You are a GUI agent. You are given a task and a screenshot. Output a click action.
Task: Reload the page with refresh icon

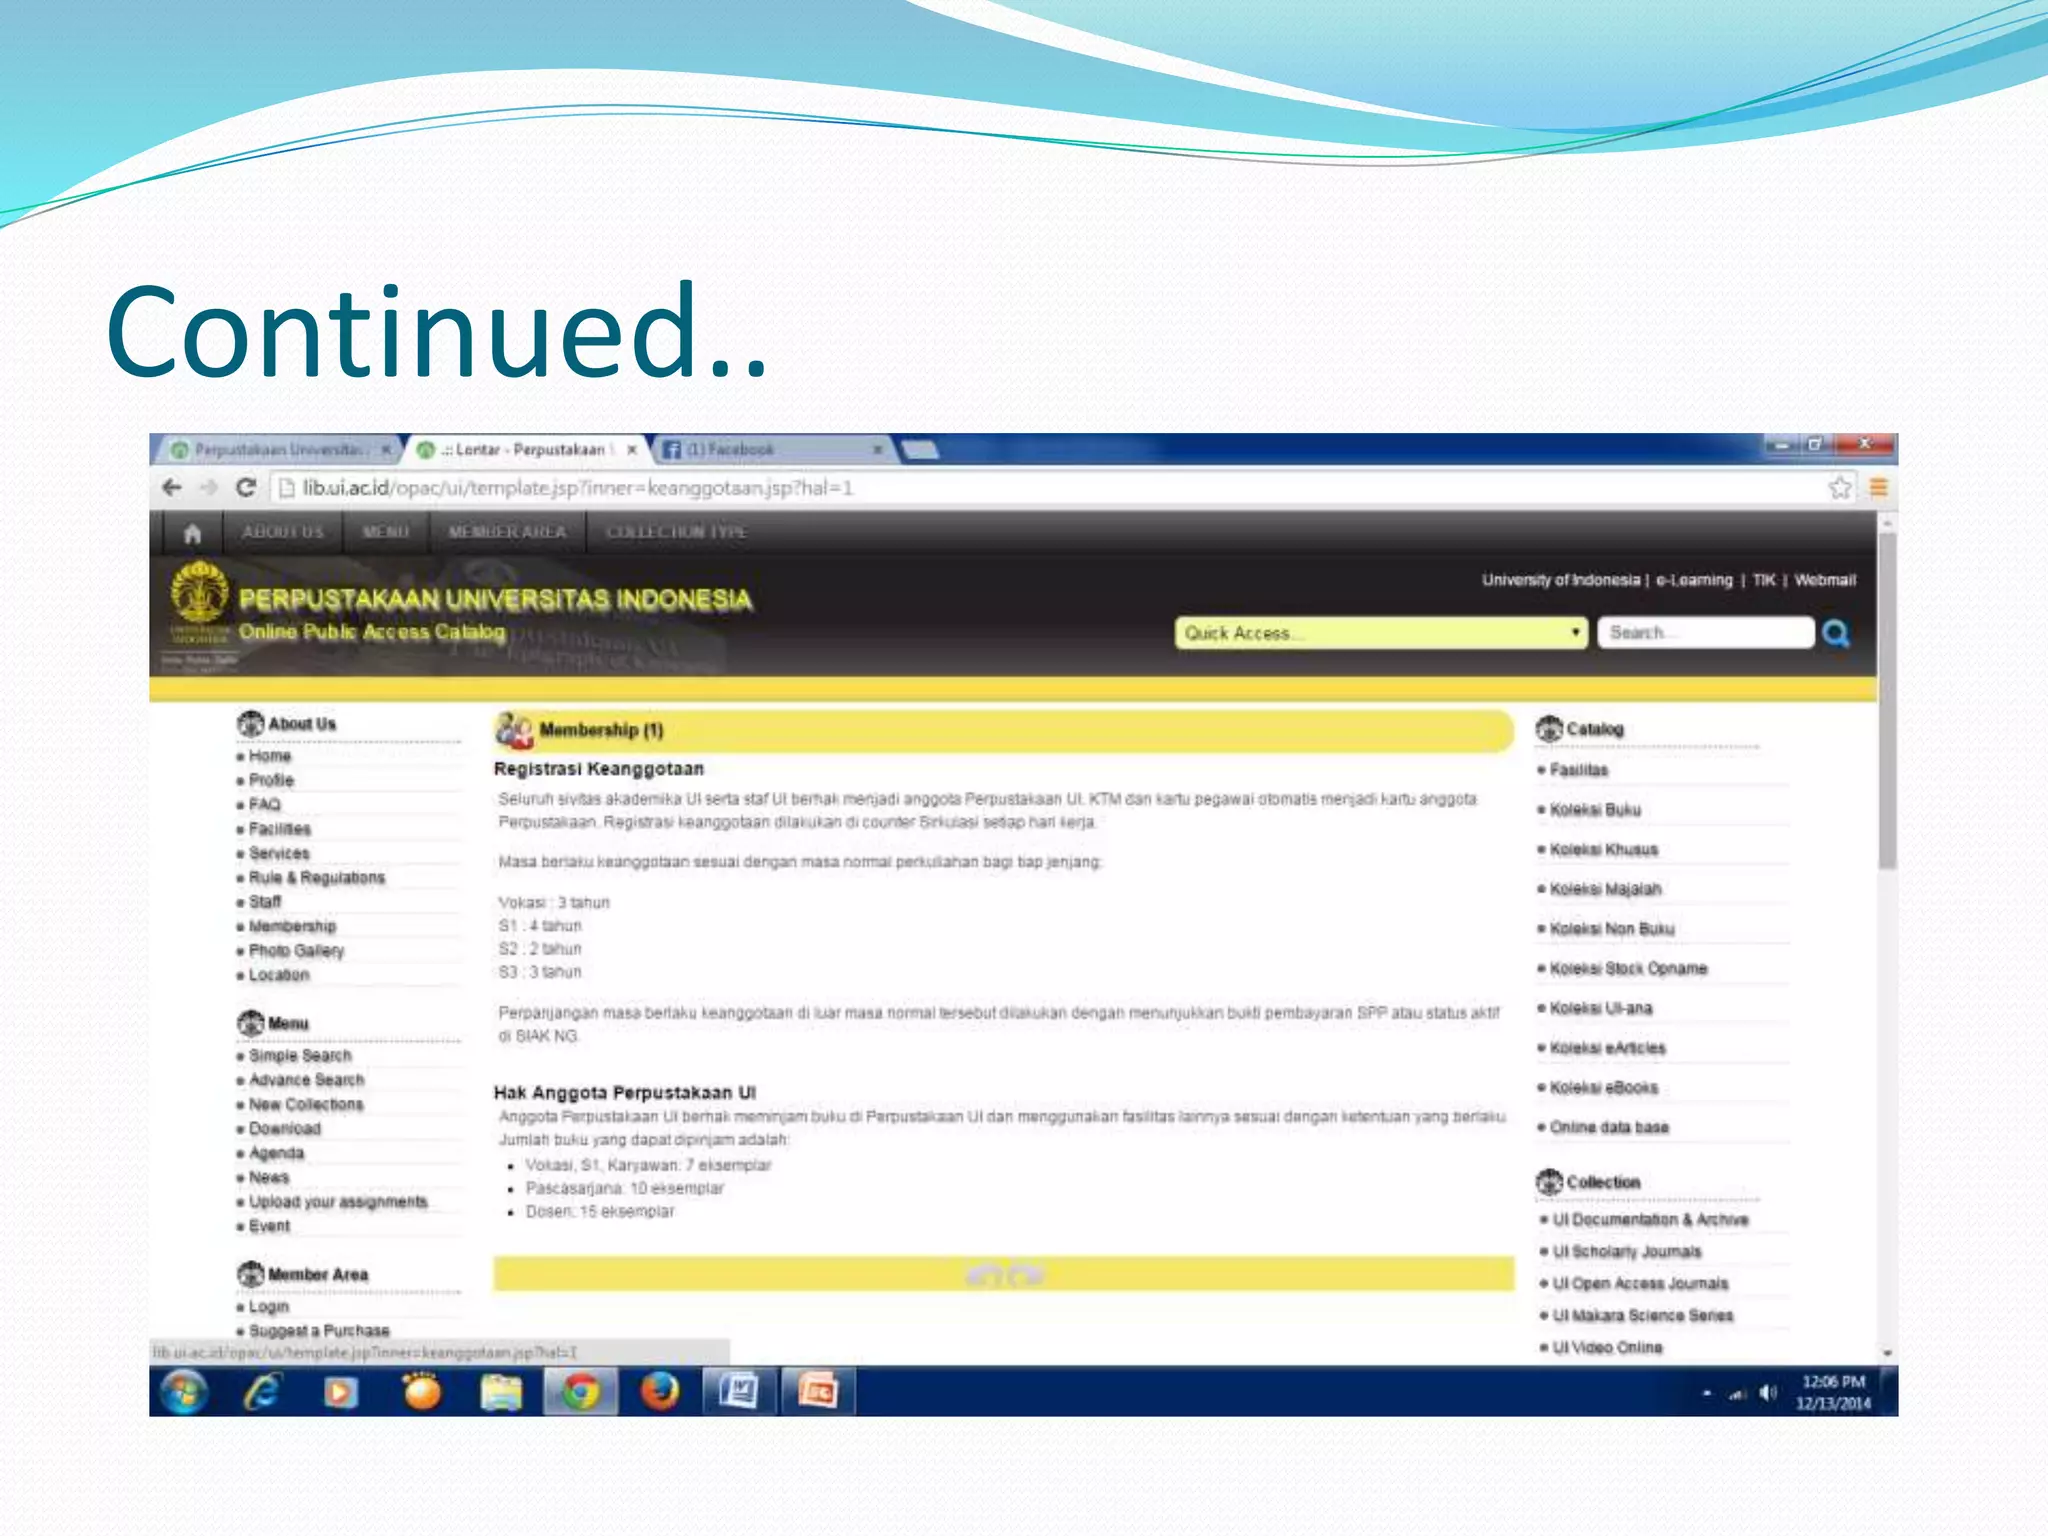click(246, 488)
